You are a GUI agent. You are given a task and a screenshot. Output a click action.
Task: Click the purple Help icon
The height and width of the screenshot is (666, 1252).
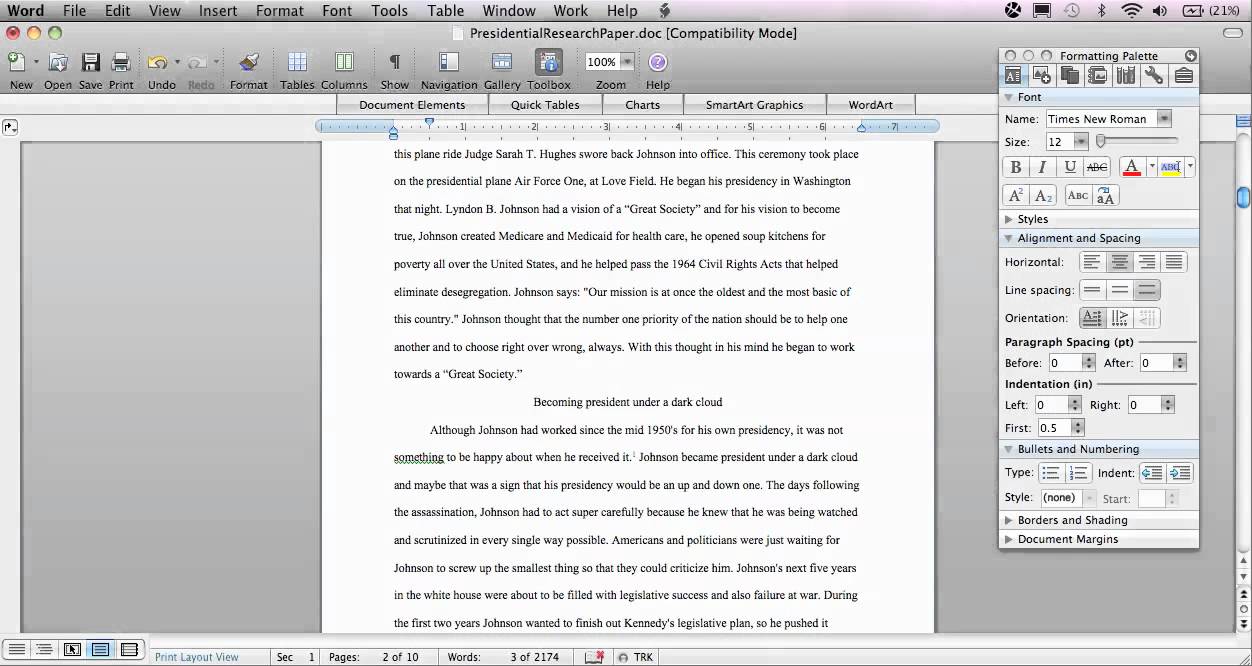click(x=658, y=62)
